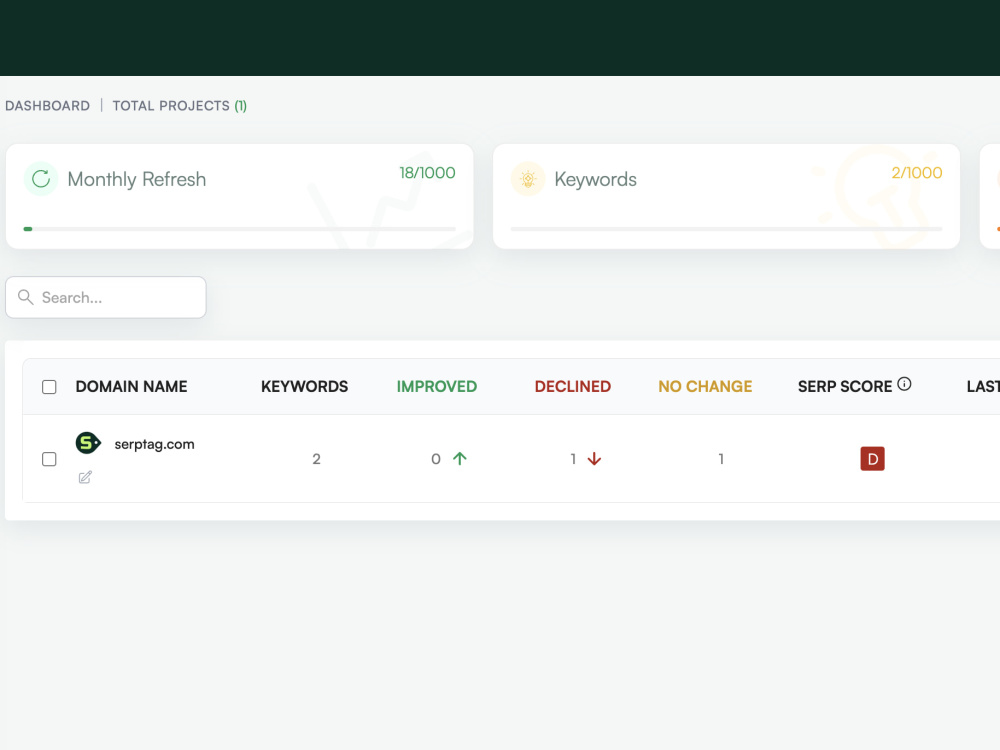Focus the Search input field

106,297
